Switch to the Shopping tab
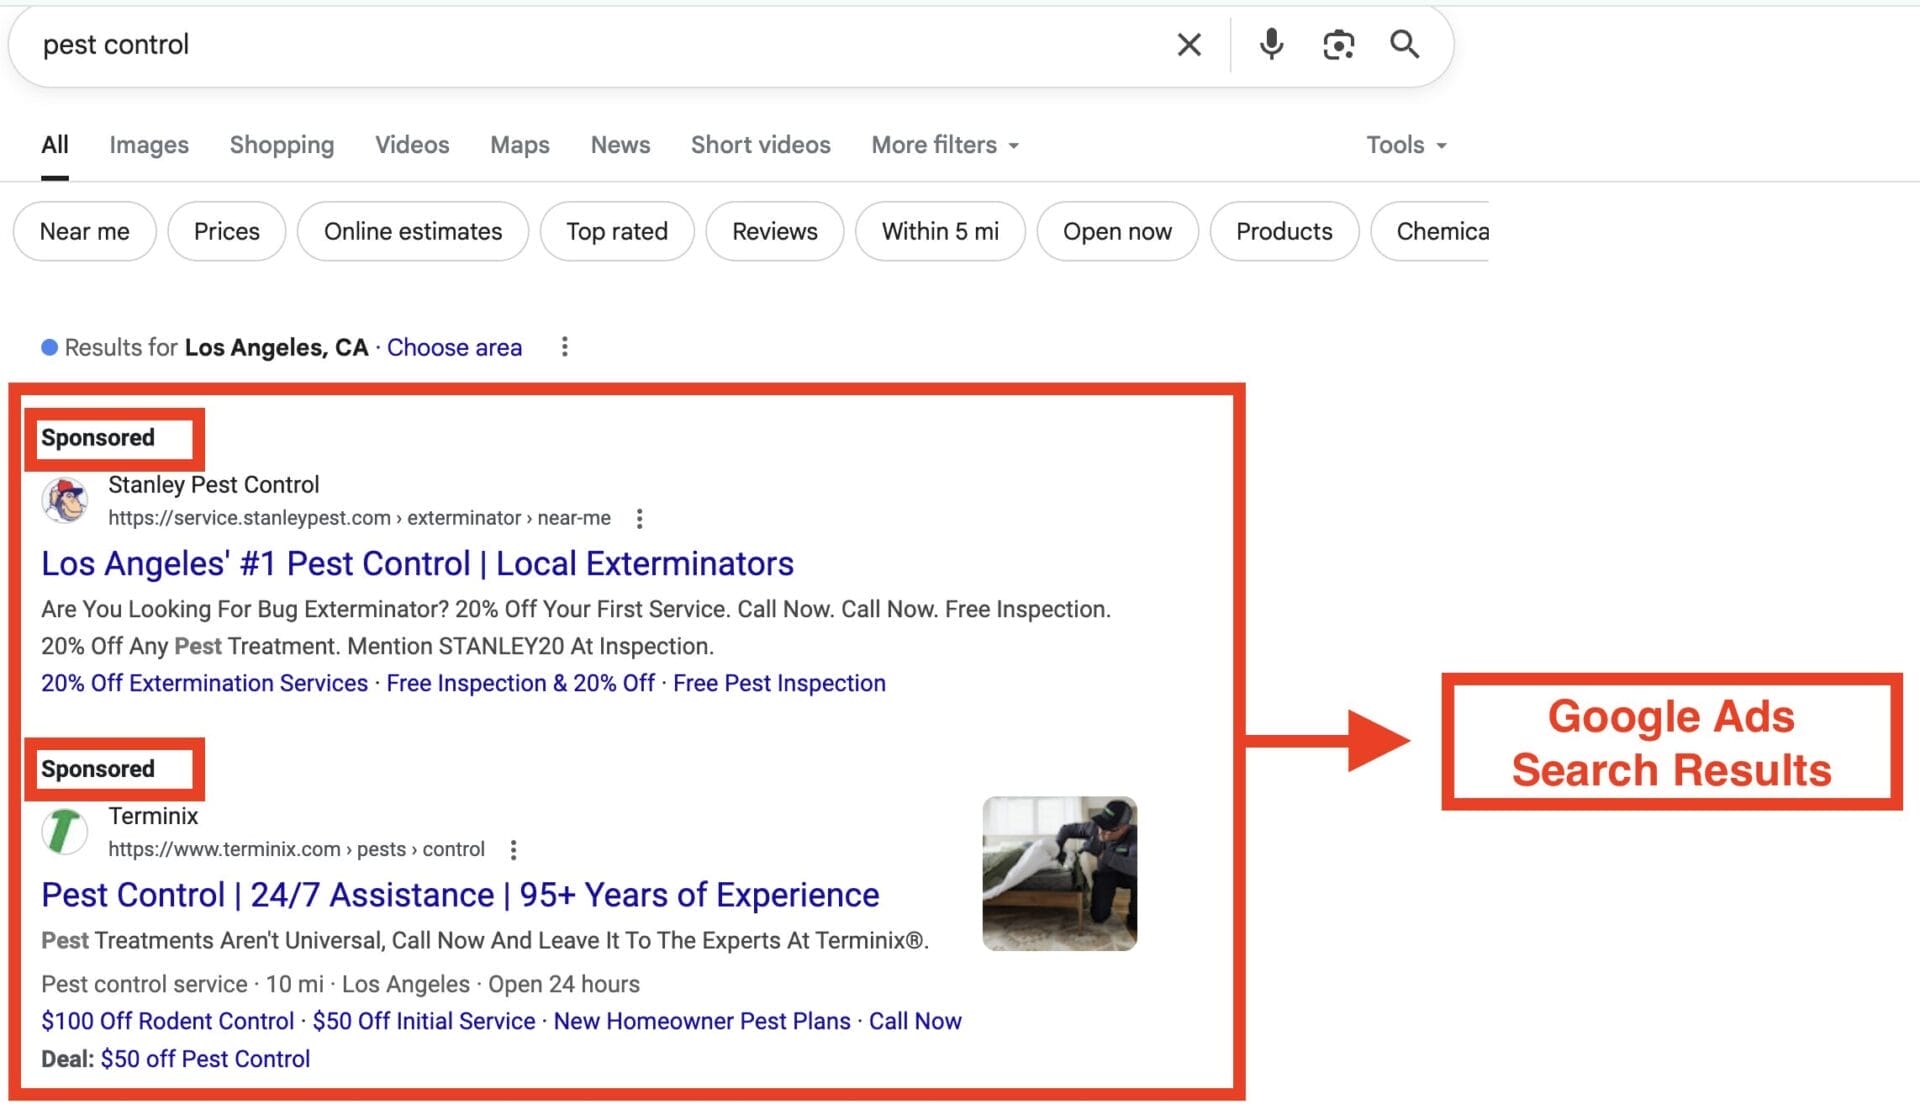 tap(281, 145)
